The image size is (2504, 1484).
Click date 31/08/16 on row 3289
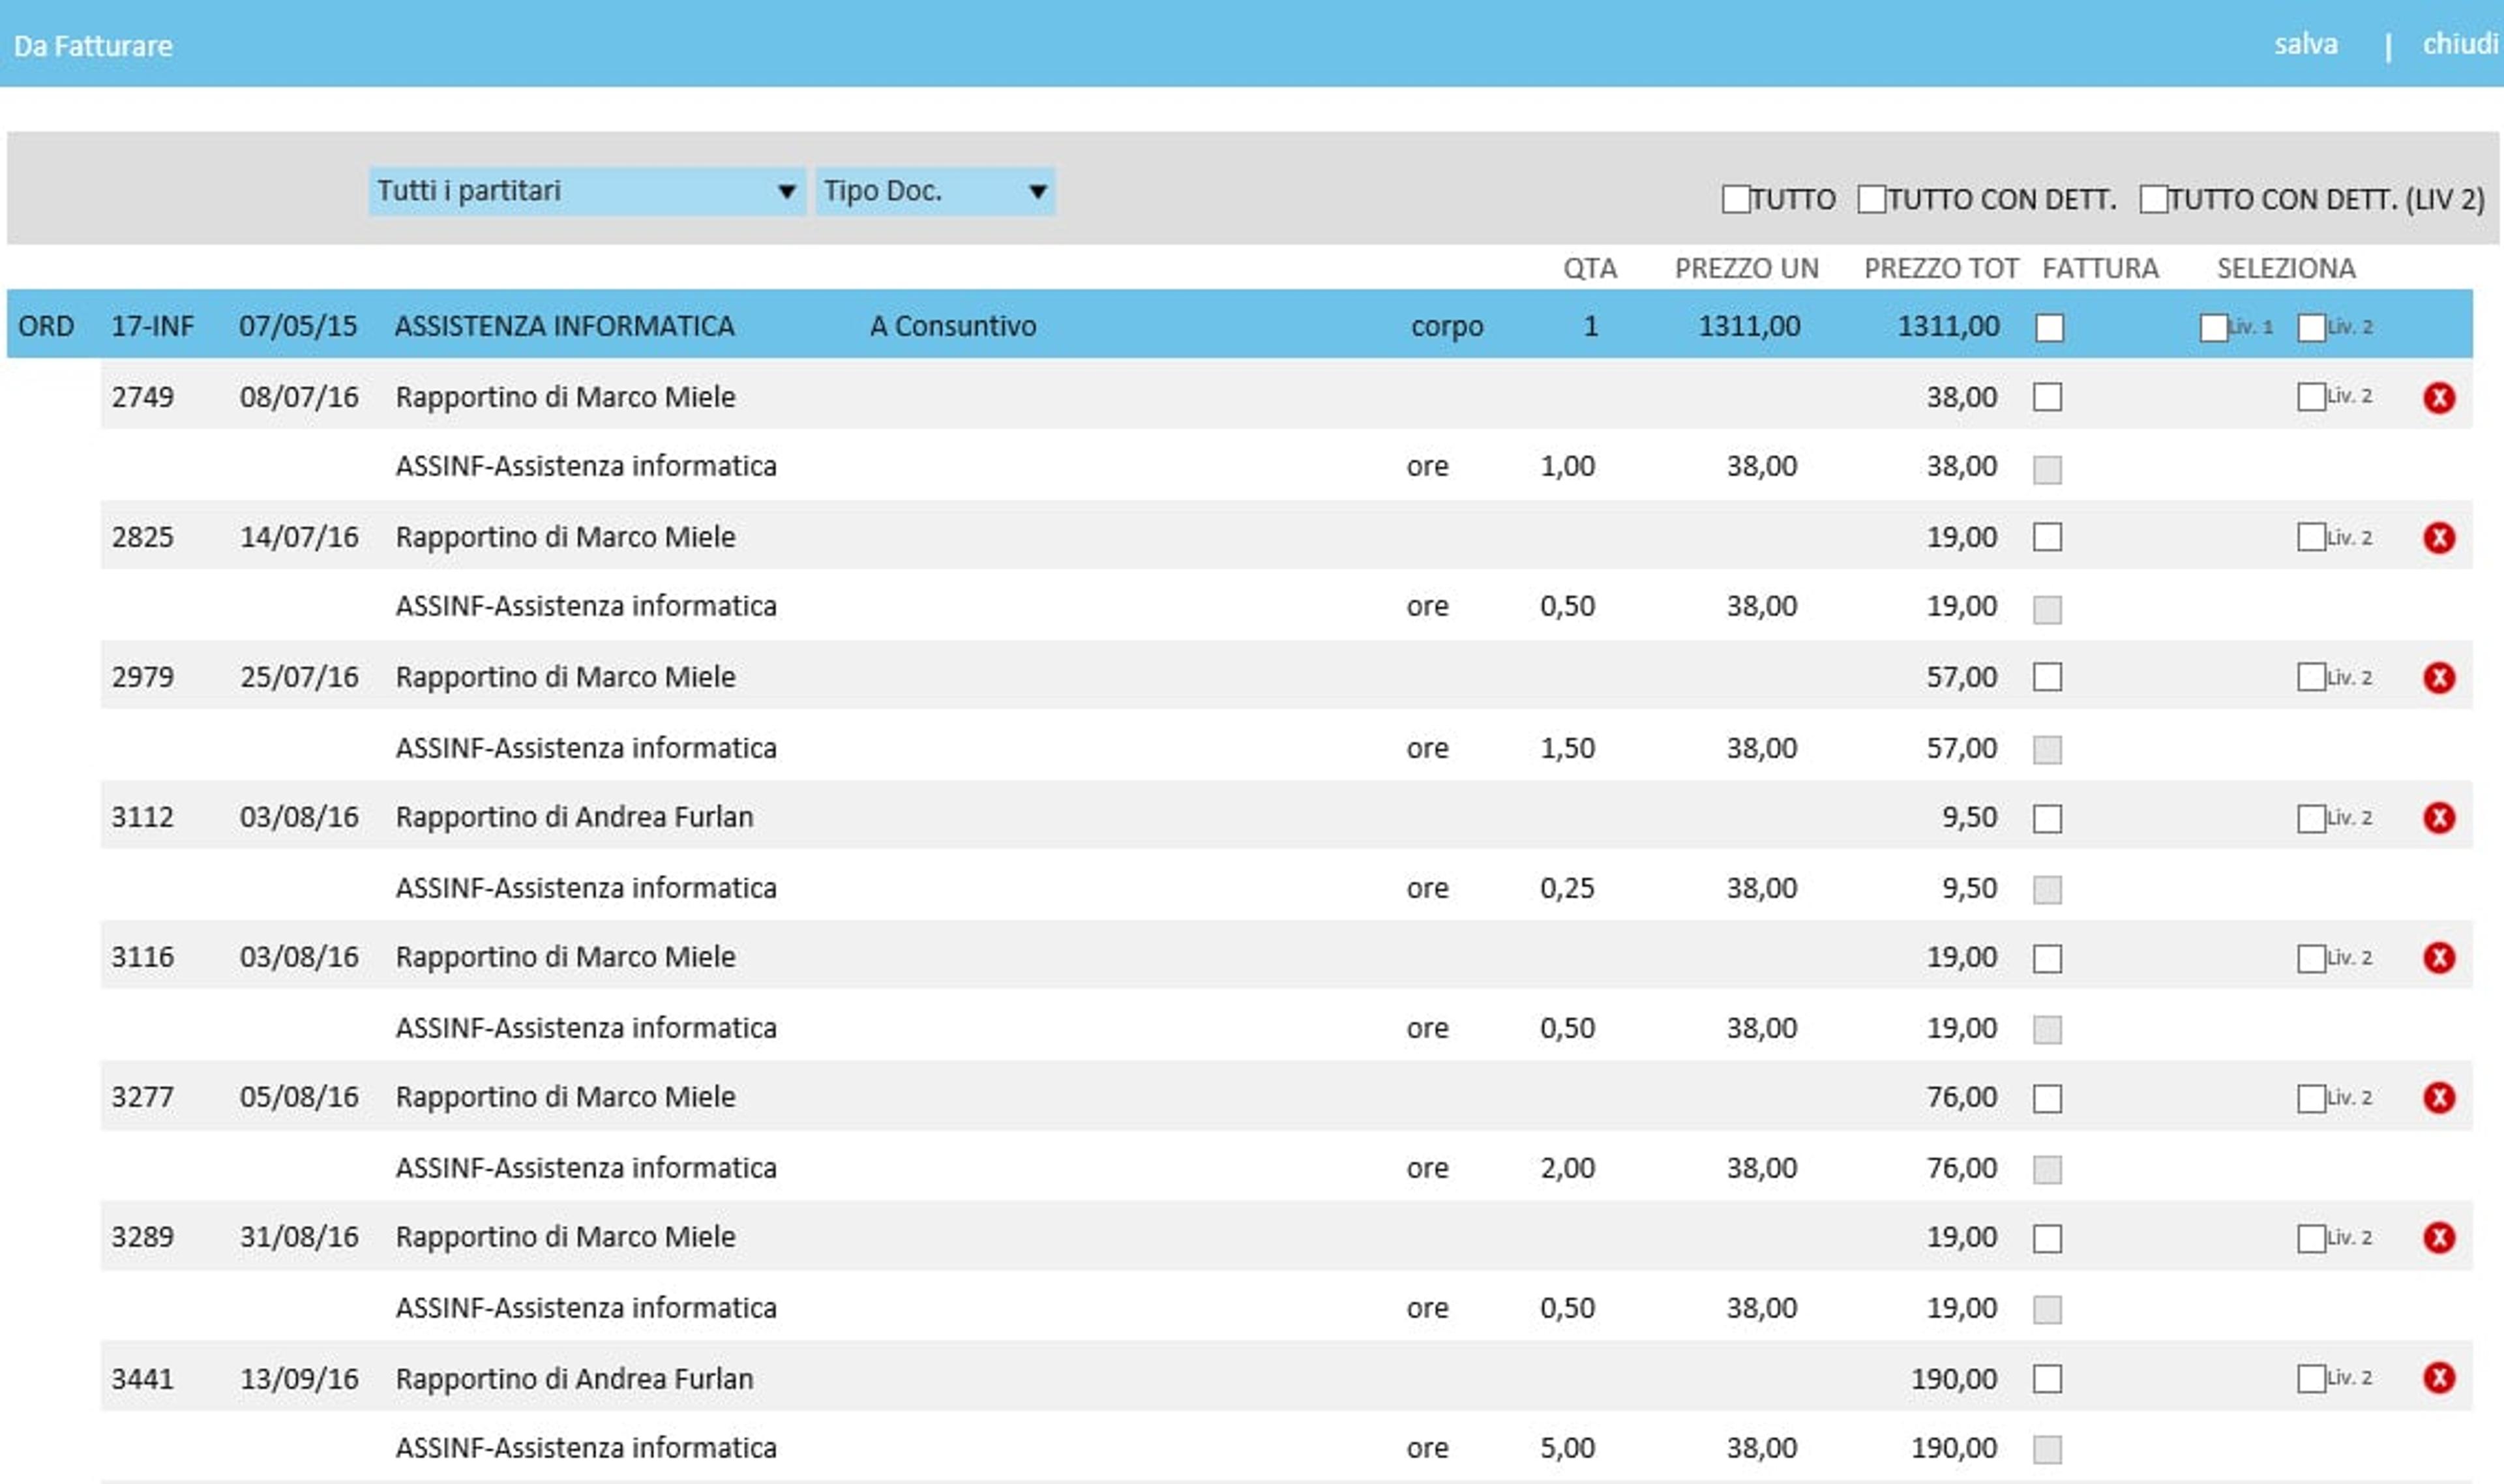[x=299, y=1237]
